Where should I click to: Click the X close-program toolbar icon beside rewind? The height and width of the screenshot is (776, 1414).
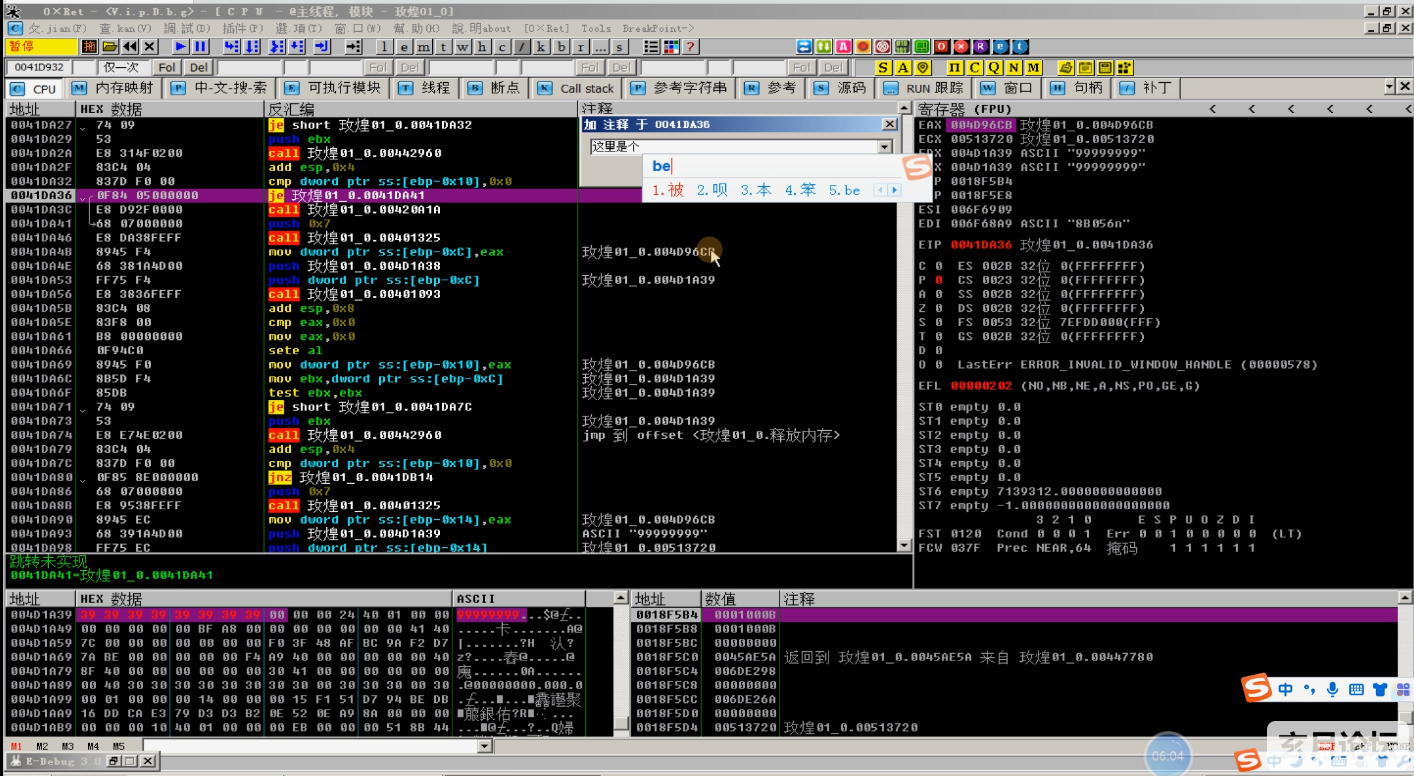[150, 47]
